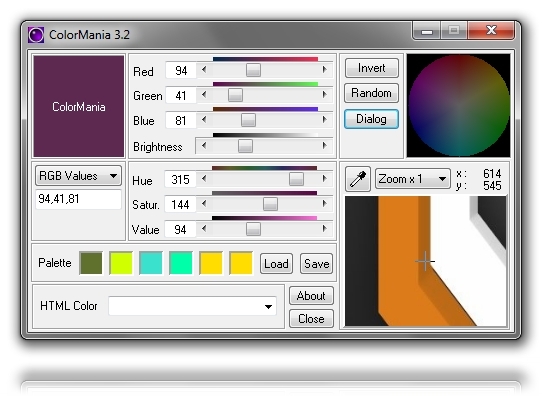Click left arrow of Satur. scrollbar
The width and height of the screenshot is (542, 396).
tap(204, 204)
